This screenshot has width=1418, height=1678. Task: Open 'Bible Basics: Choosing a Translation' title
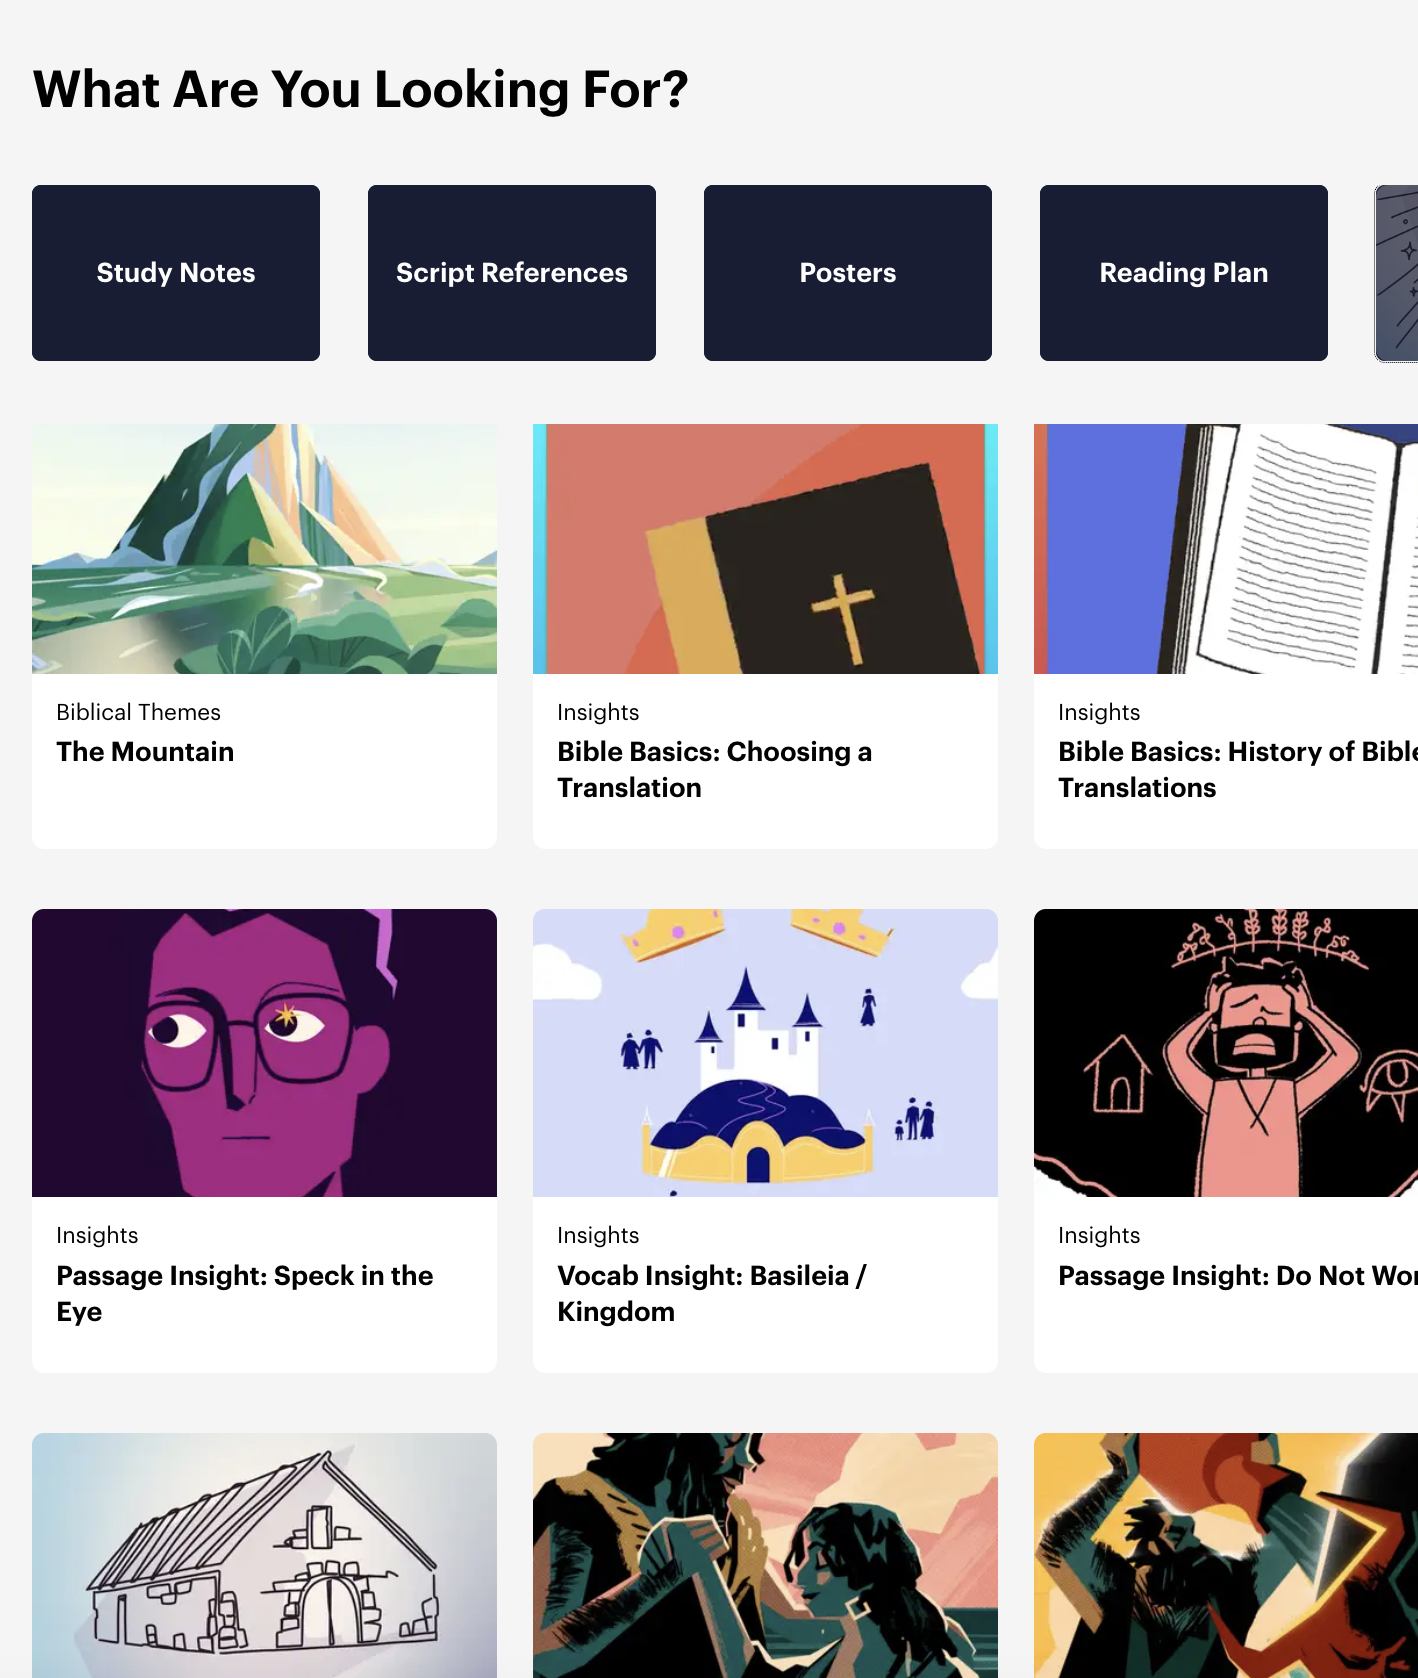click(714, 770)
